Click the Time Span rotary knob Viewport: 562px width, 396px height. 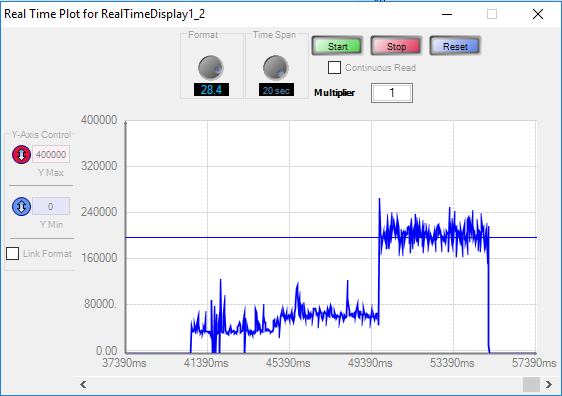(x=276, y=68)
